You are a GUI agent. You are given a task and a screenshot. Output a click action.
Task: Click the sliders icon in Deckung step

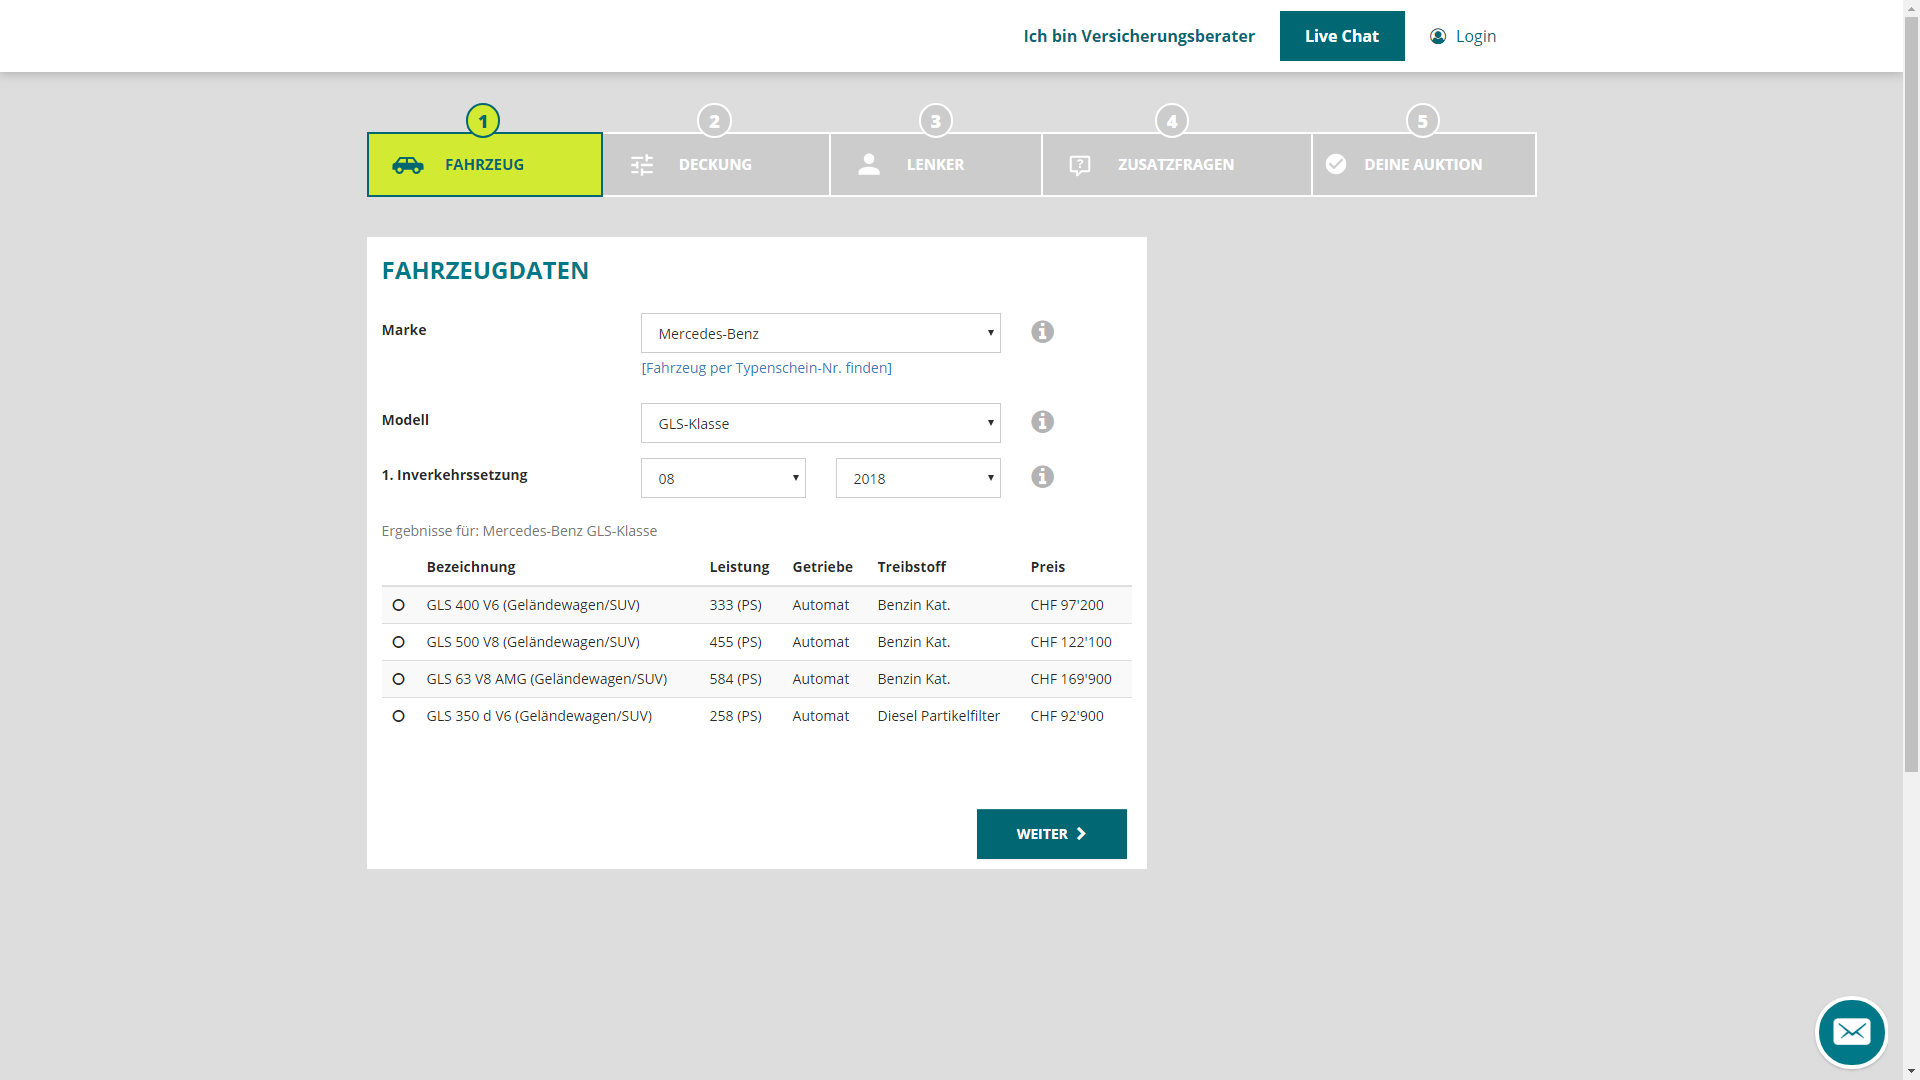coord(642,165)
